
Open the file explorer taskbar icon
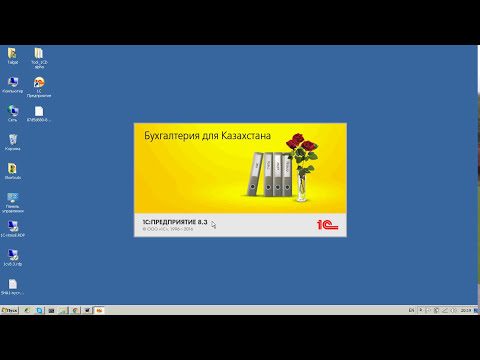tap(63, 310)
